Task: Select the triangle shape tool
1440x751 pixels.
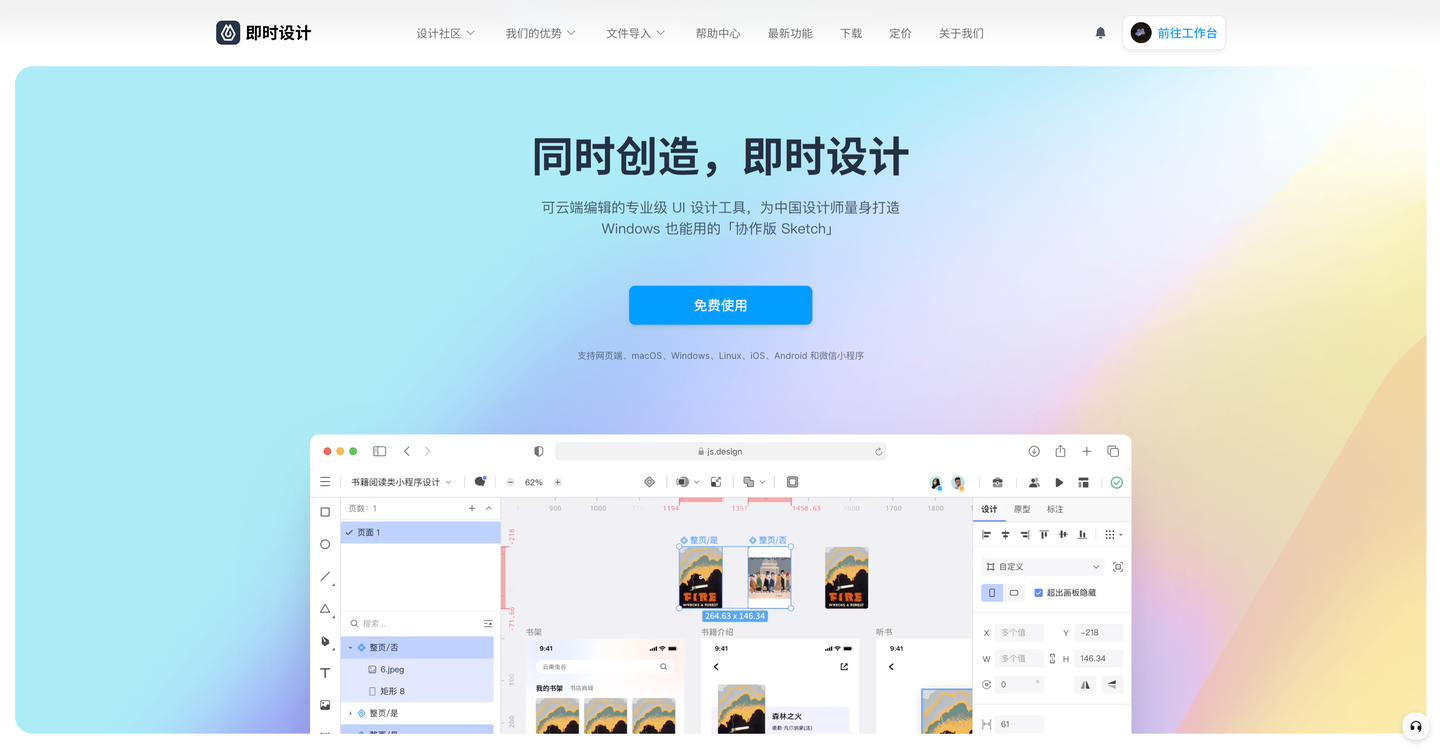Action: [325, 609]
